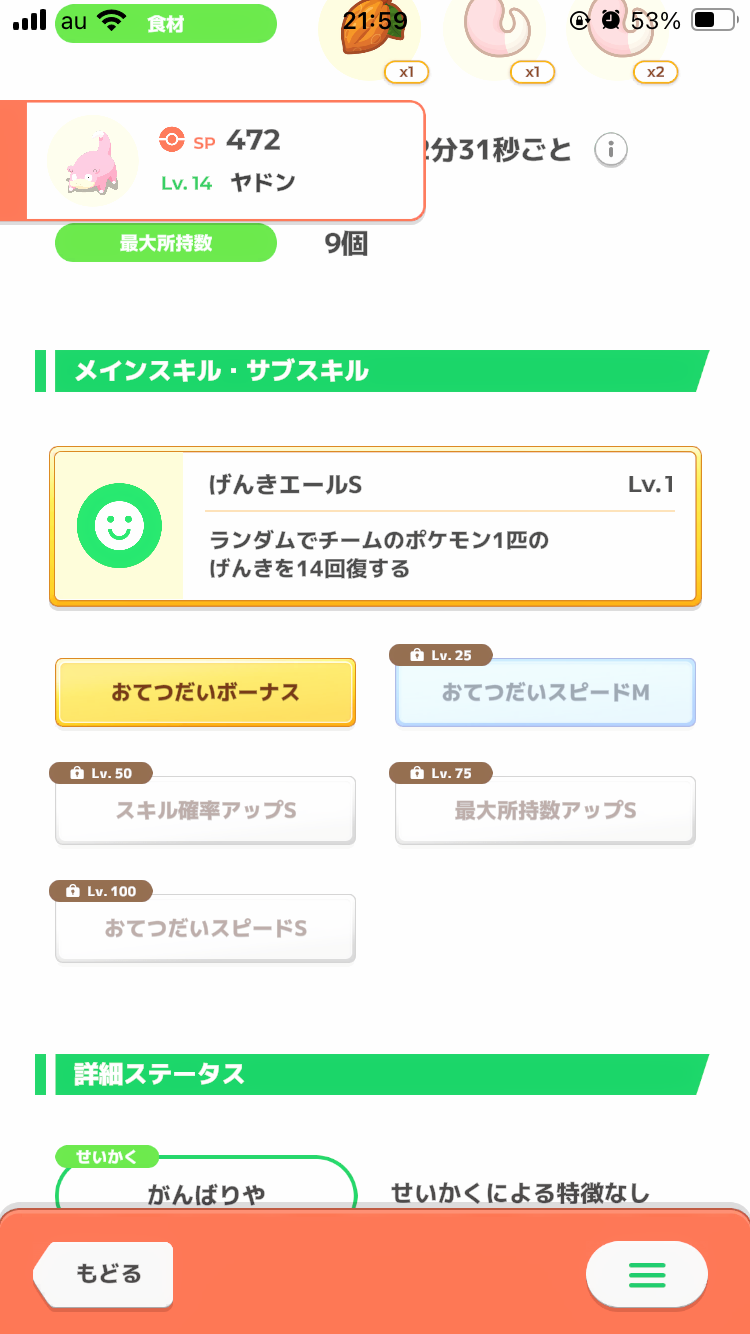750x1334 pixels.
Task: Open the げんきエールS main skill card
Action: pyautogui.click(x=375, y=526)
